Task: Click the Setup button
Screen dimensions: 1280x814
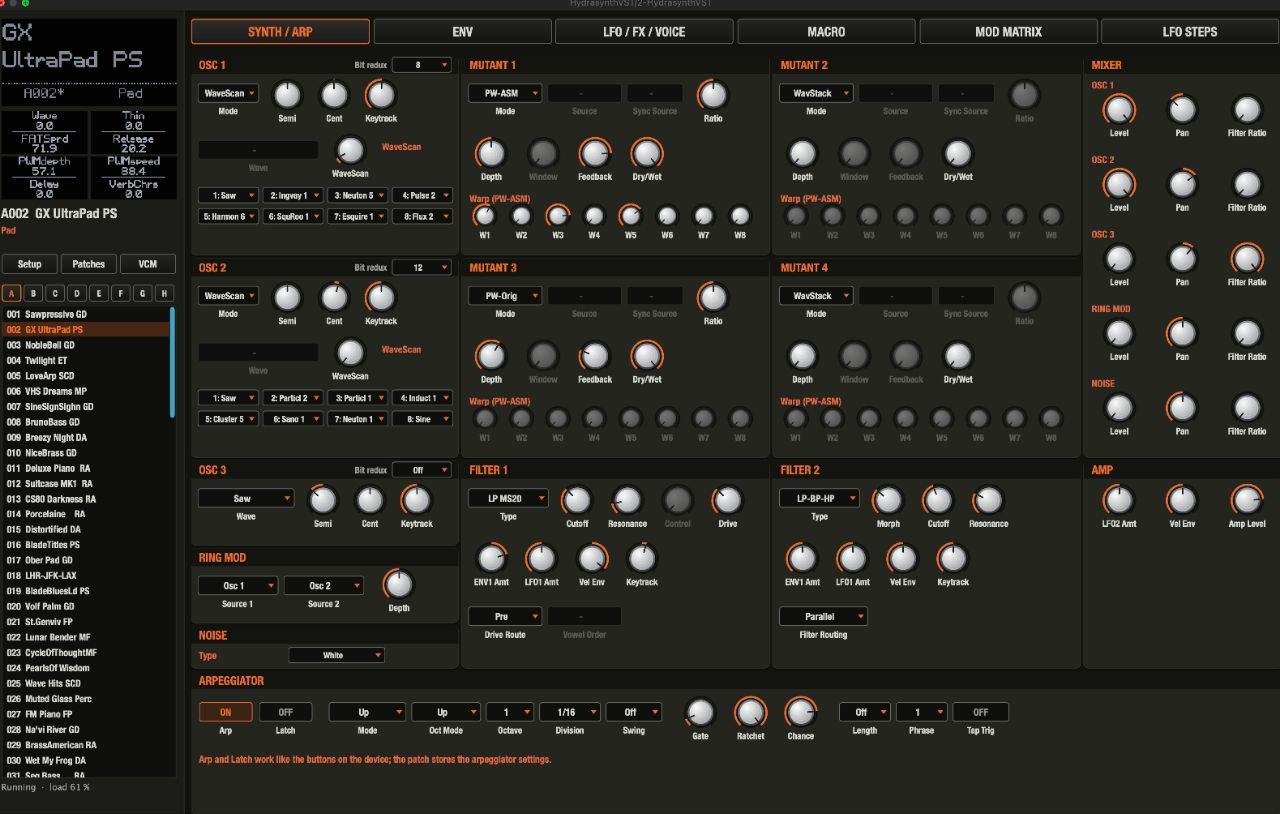Action: coord(30,264)
